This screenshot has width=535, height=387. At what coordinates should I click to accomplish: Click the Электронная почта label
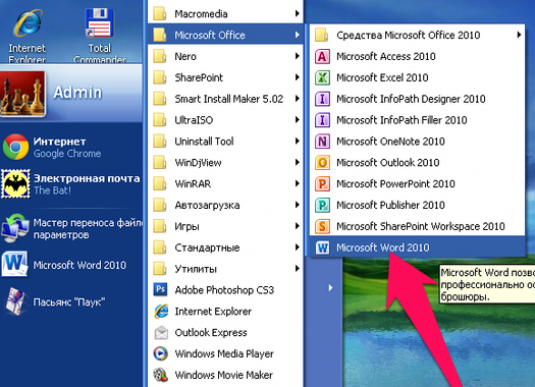[87, 178]
